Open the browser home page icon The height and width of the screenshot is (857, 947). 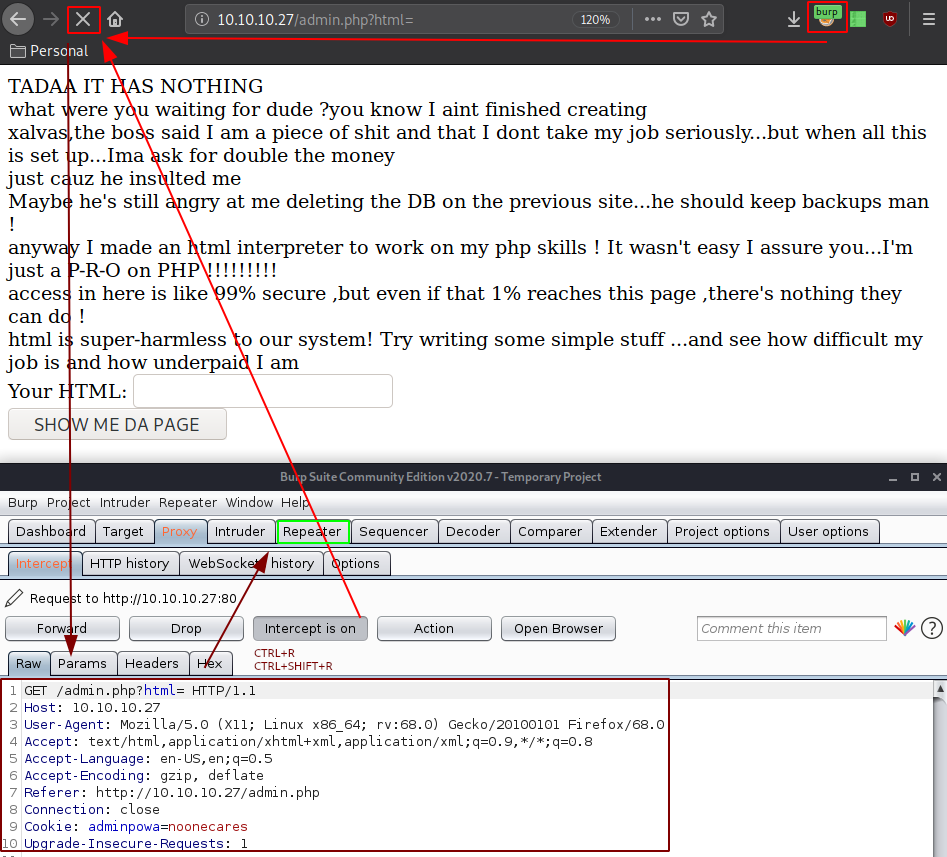point(115,19)
